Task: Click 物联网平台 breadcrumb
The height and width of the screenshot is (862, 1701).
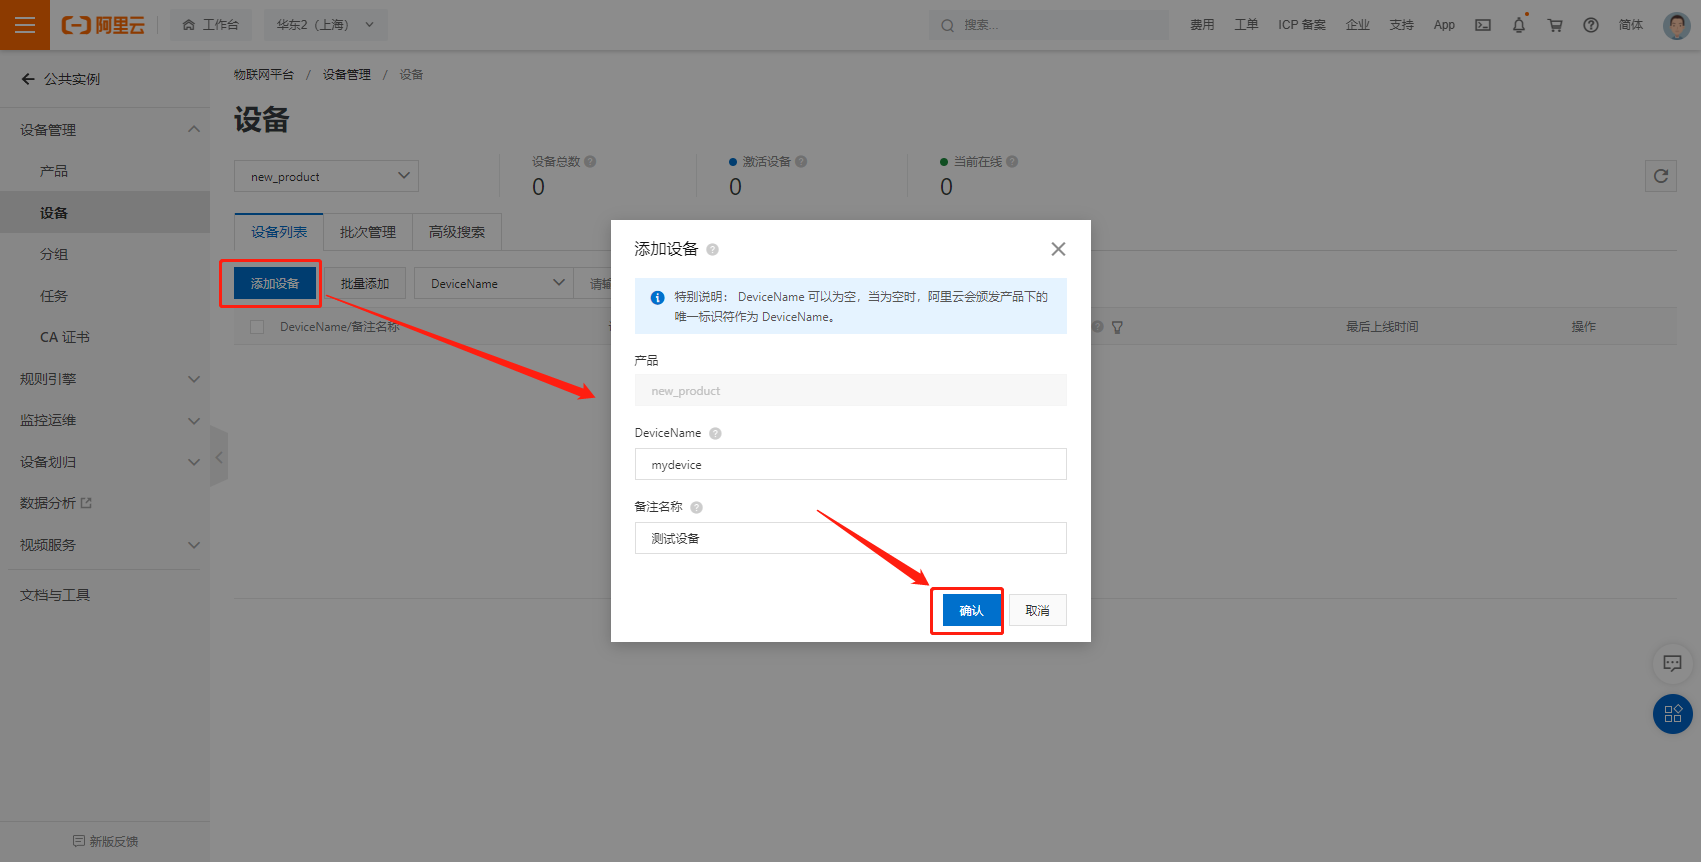Action: point(264,75)
